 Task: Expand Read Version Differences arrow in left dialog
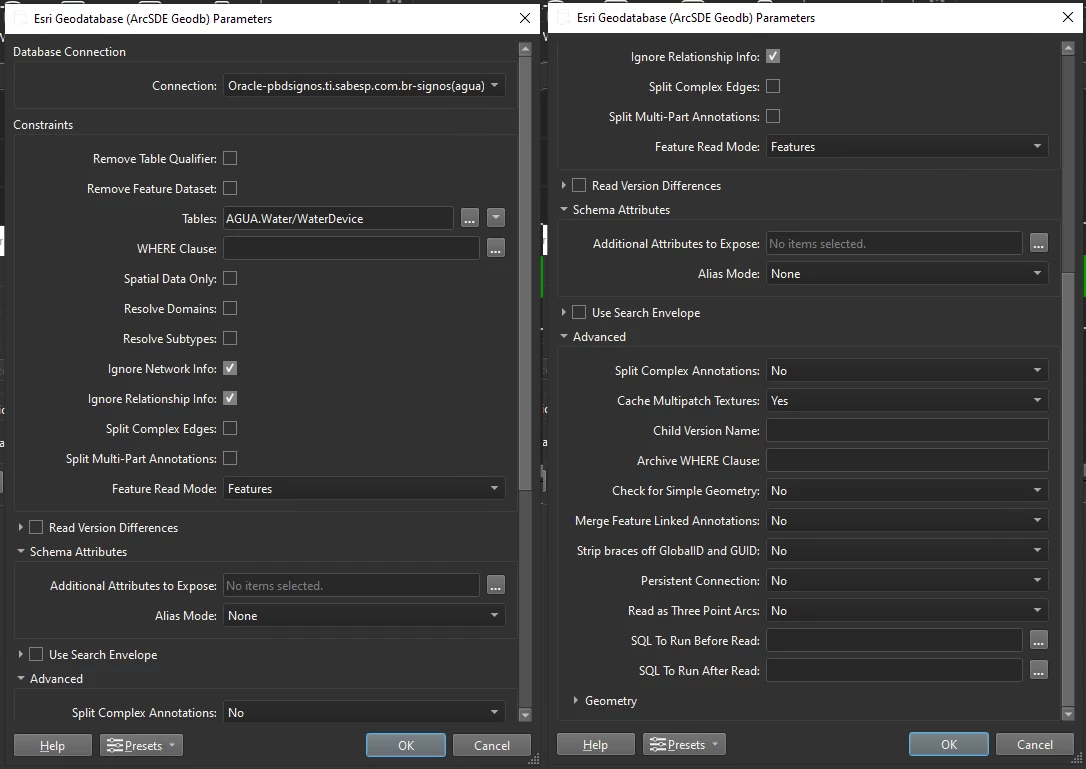tap(21, 527)
